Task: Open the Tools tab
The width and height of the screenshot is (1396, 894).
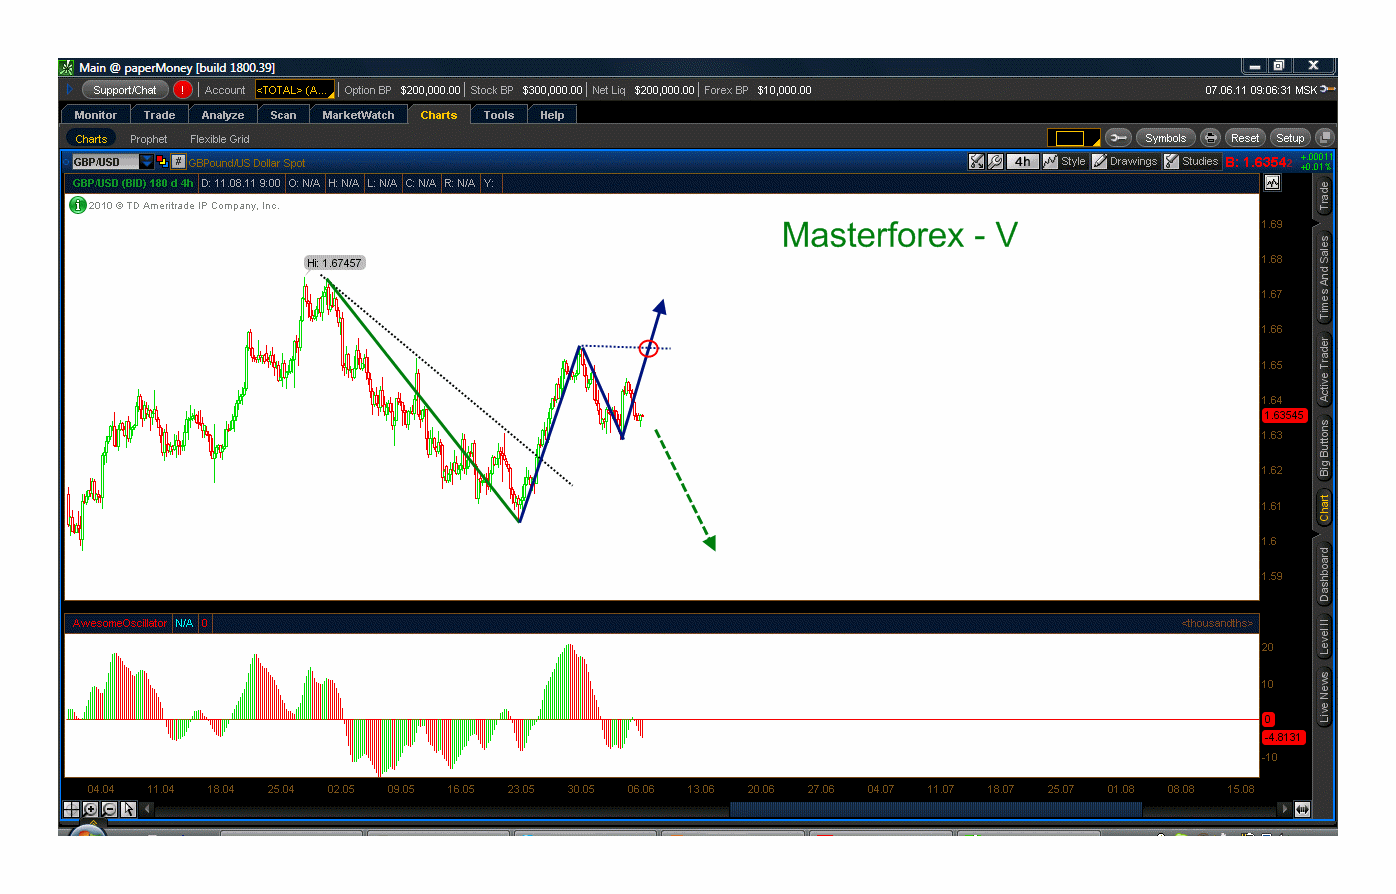Action: point(498,115)
